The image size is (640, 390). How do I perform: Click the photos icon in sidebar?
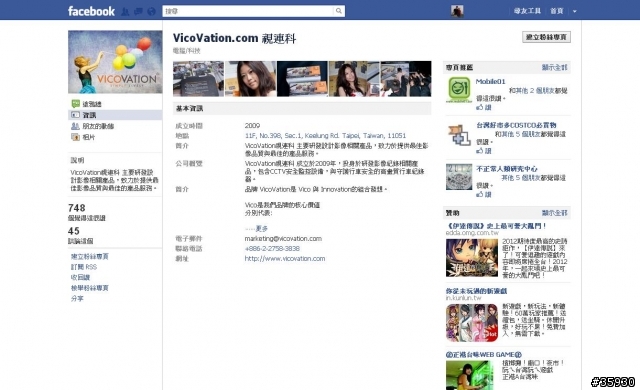pos(76,137)
